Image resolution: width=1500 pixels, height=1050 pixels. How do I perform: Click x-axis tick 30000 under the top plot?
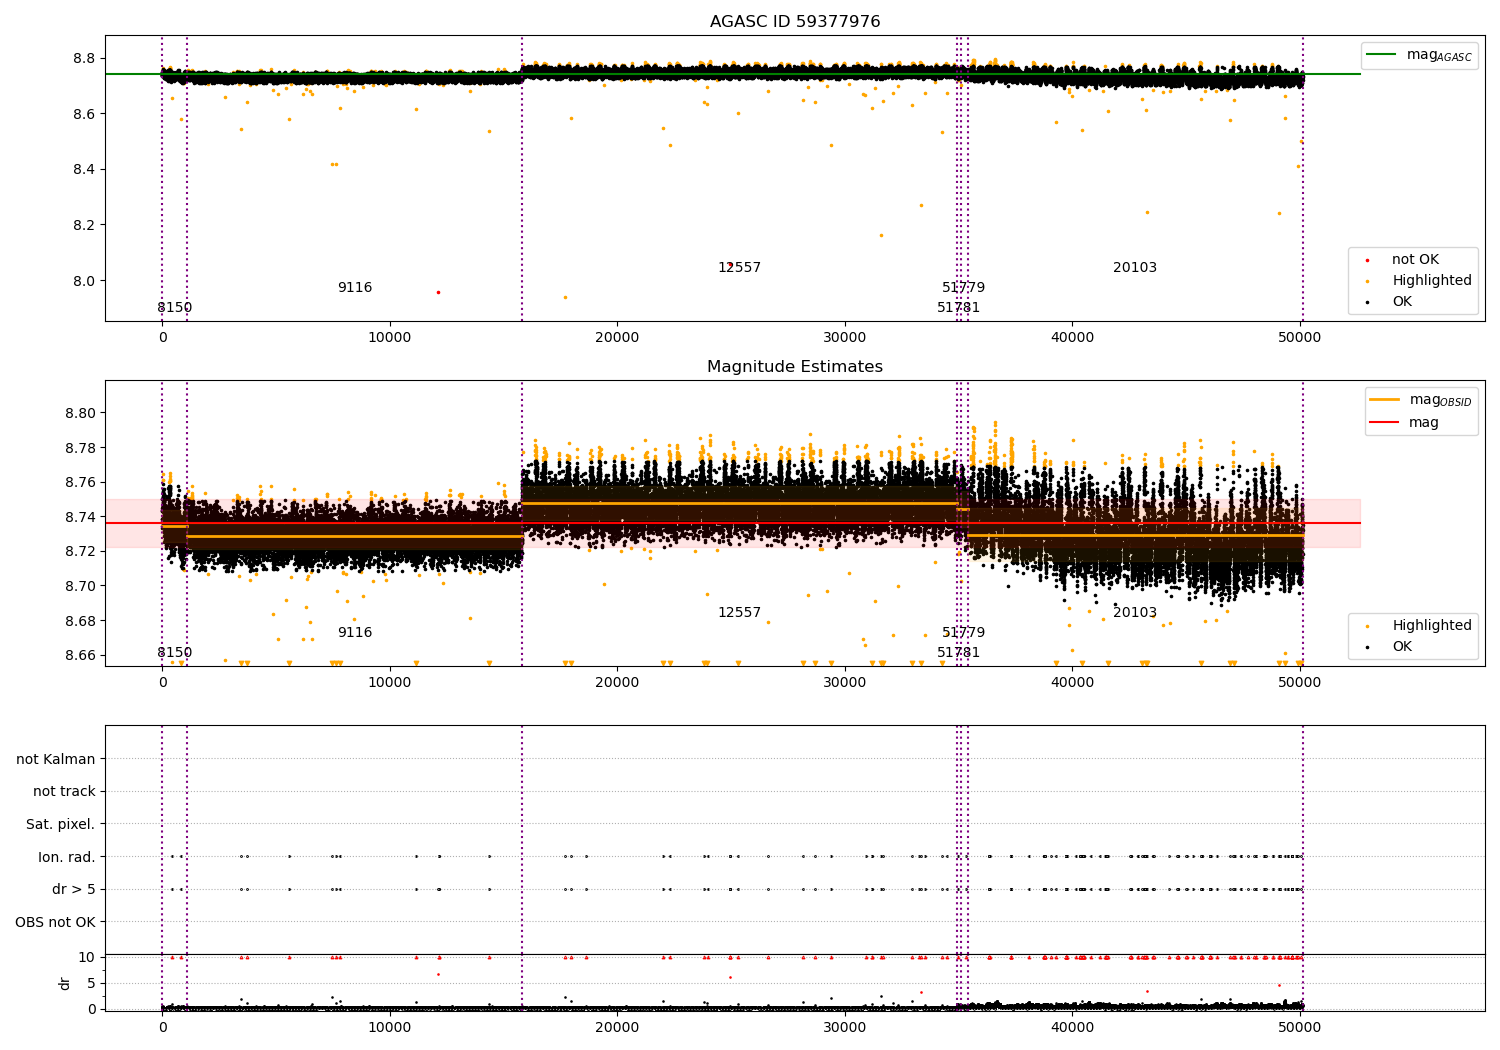click(x=845, y=337)
